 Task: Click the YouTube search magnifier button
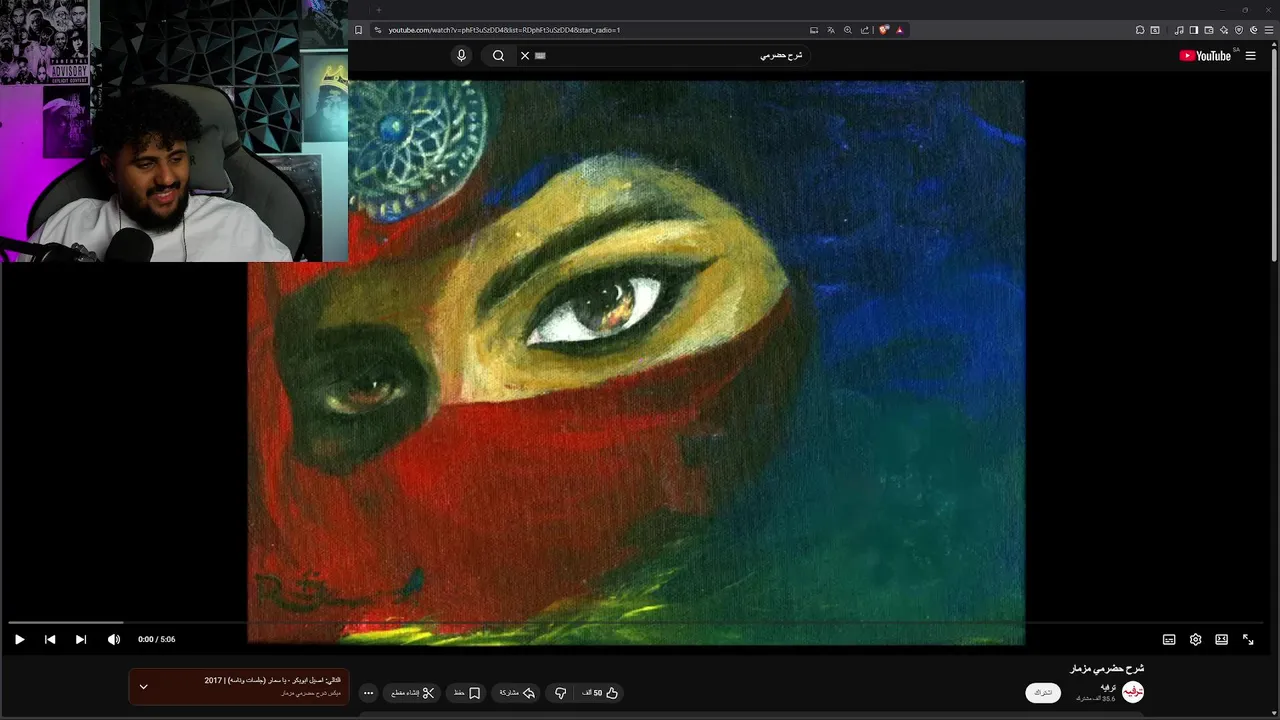(498, 56)
